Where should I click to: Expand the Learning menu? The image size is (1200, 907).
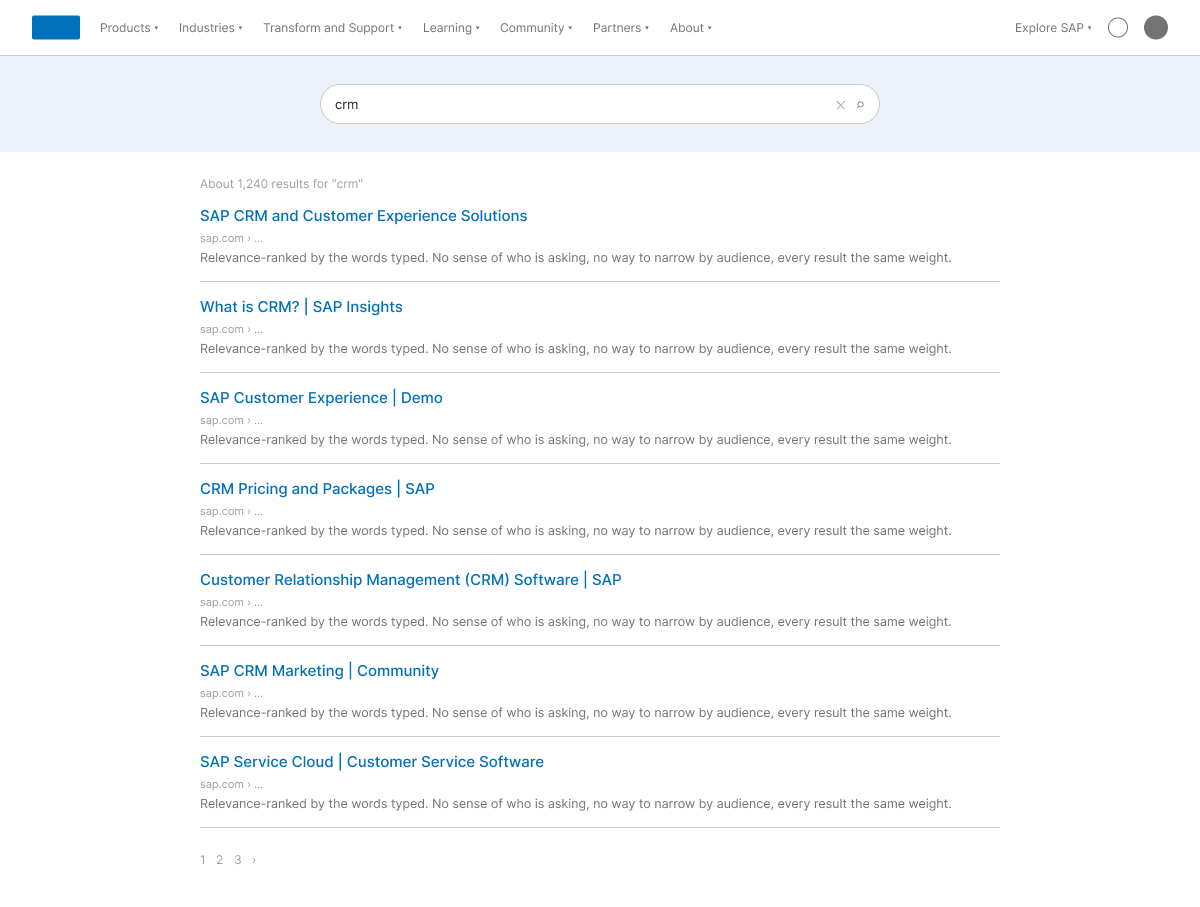pos(451,28)
